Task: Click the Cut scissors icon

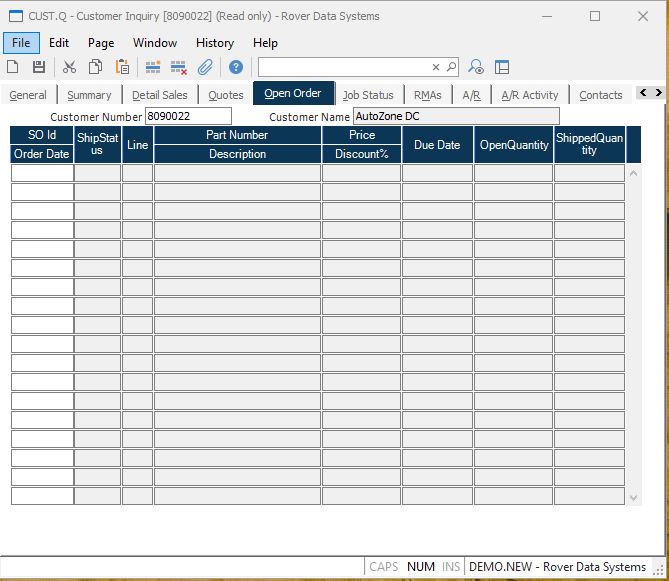Action: point(69,67)
